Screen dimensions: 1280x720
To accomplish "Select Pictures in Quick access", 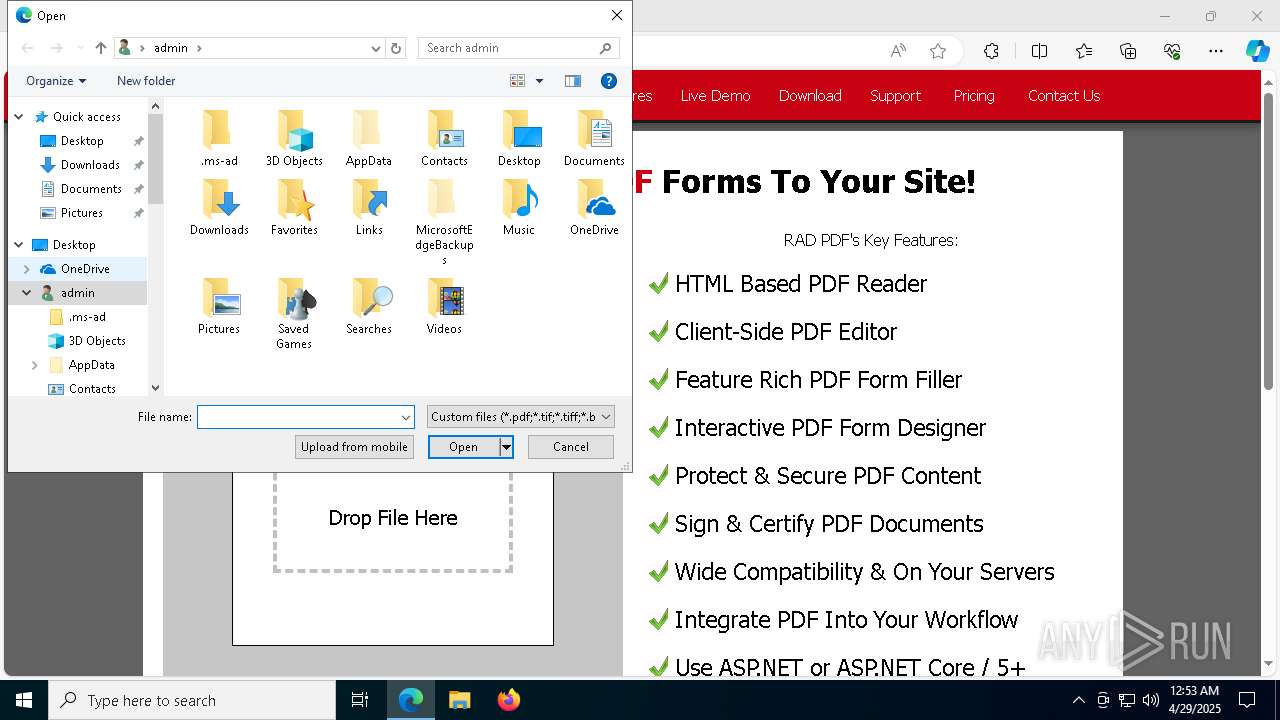I will point(82,213).
